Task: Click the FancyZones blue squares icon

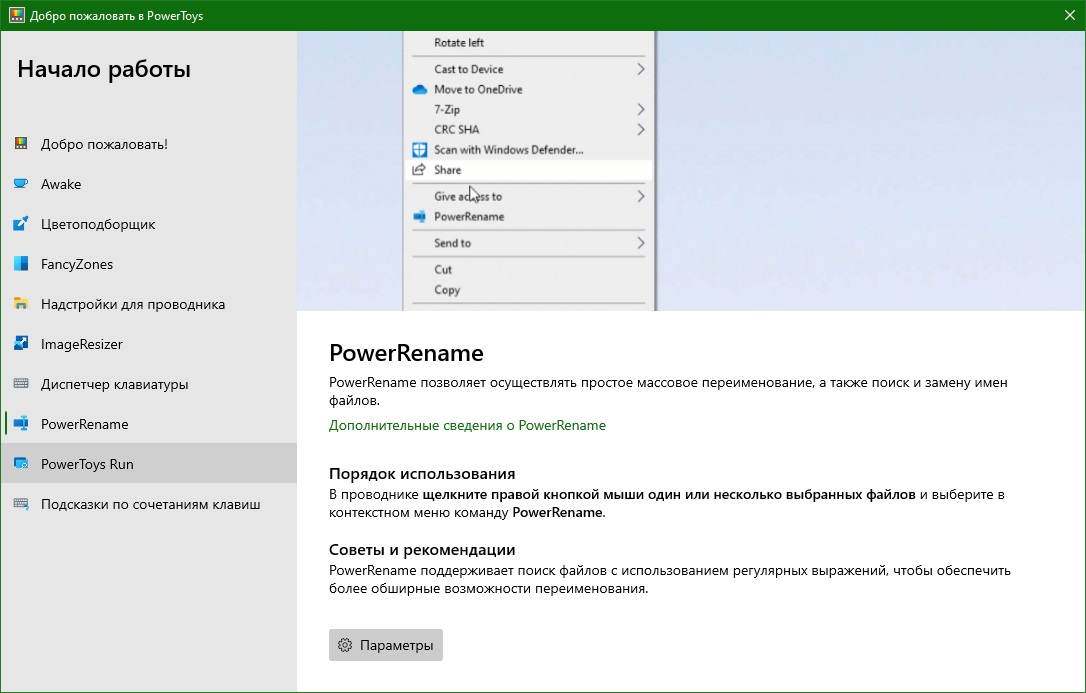Action: point(22,264)
